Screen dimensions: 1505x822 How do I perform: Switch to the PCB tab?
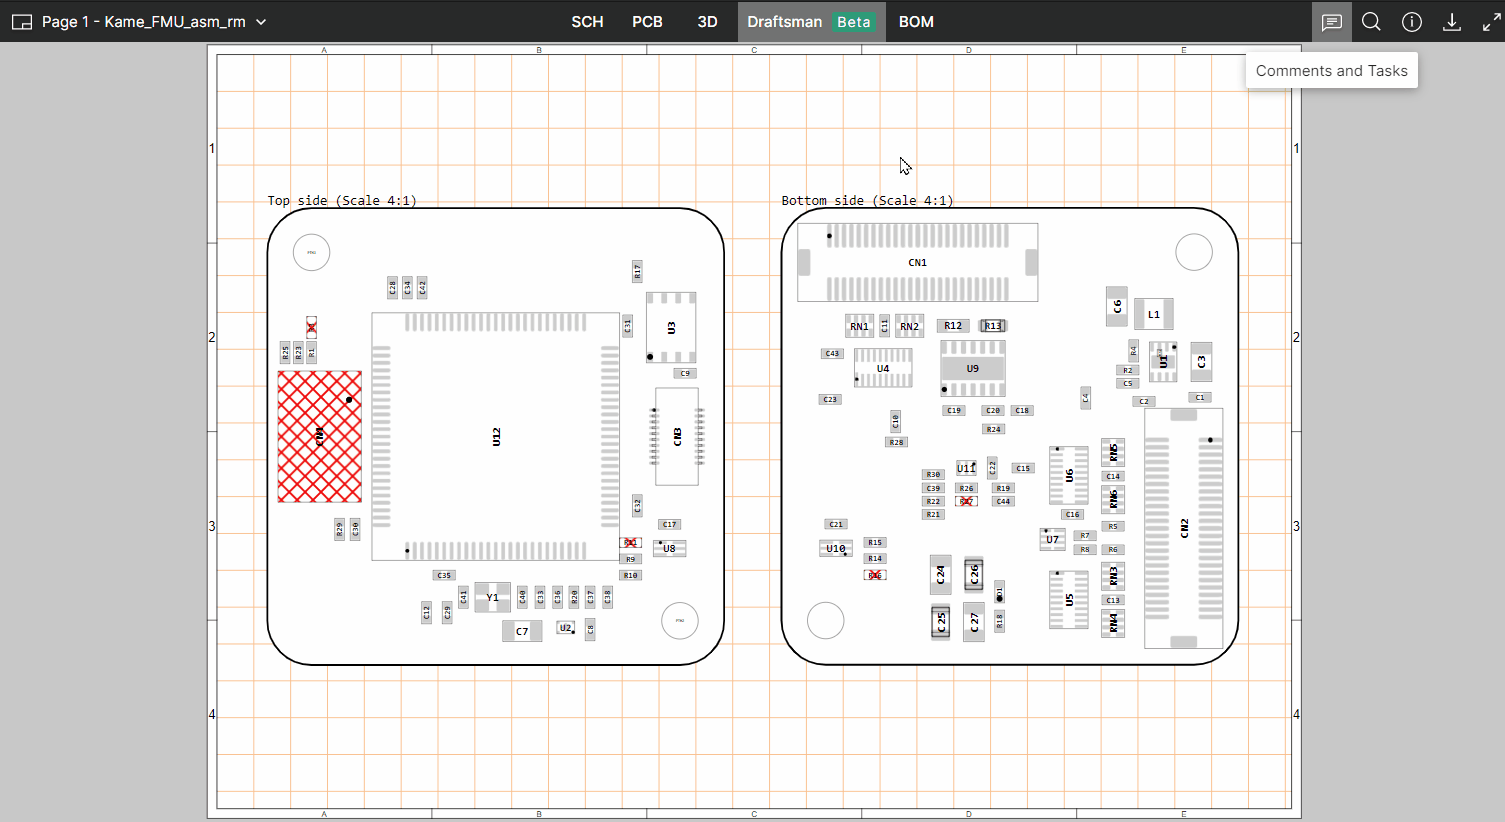click(x=647, y=22)
